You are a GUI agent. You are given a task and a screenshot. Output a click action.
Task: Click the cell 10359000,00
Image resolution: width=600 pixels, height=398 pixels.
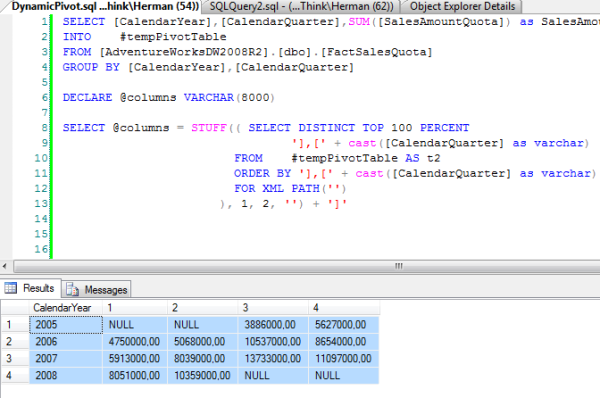202,375
